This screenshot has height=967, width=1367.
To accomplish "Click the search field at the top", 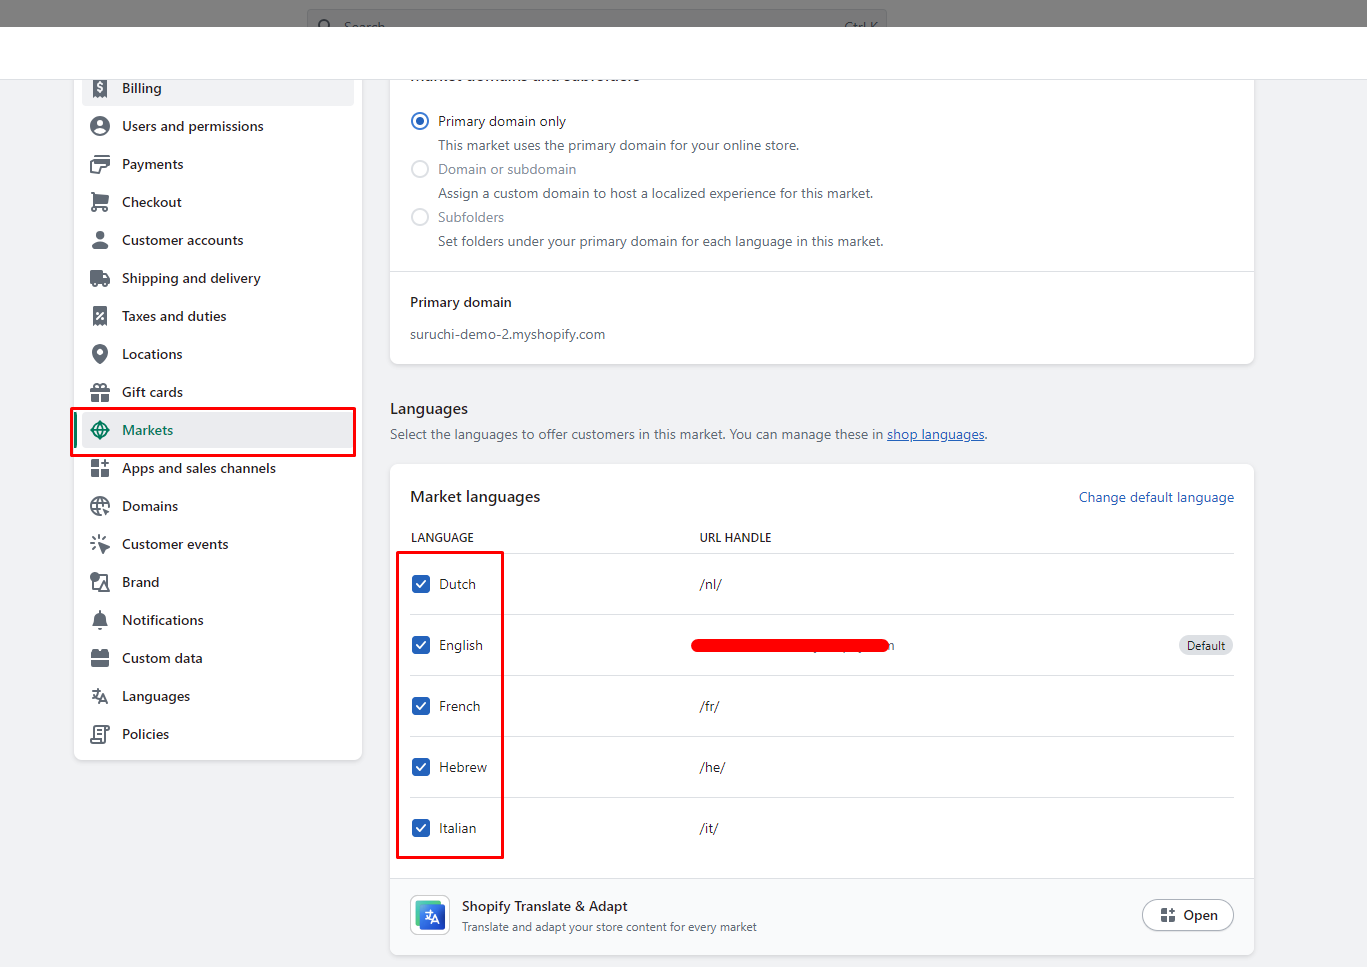I will tap(596, 20).
